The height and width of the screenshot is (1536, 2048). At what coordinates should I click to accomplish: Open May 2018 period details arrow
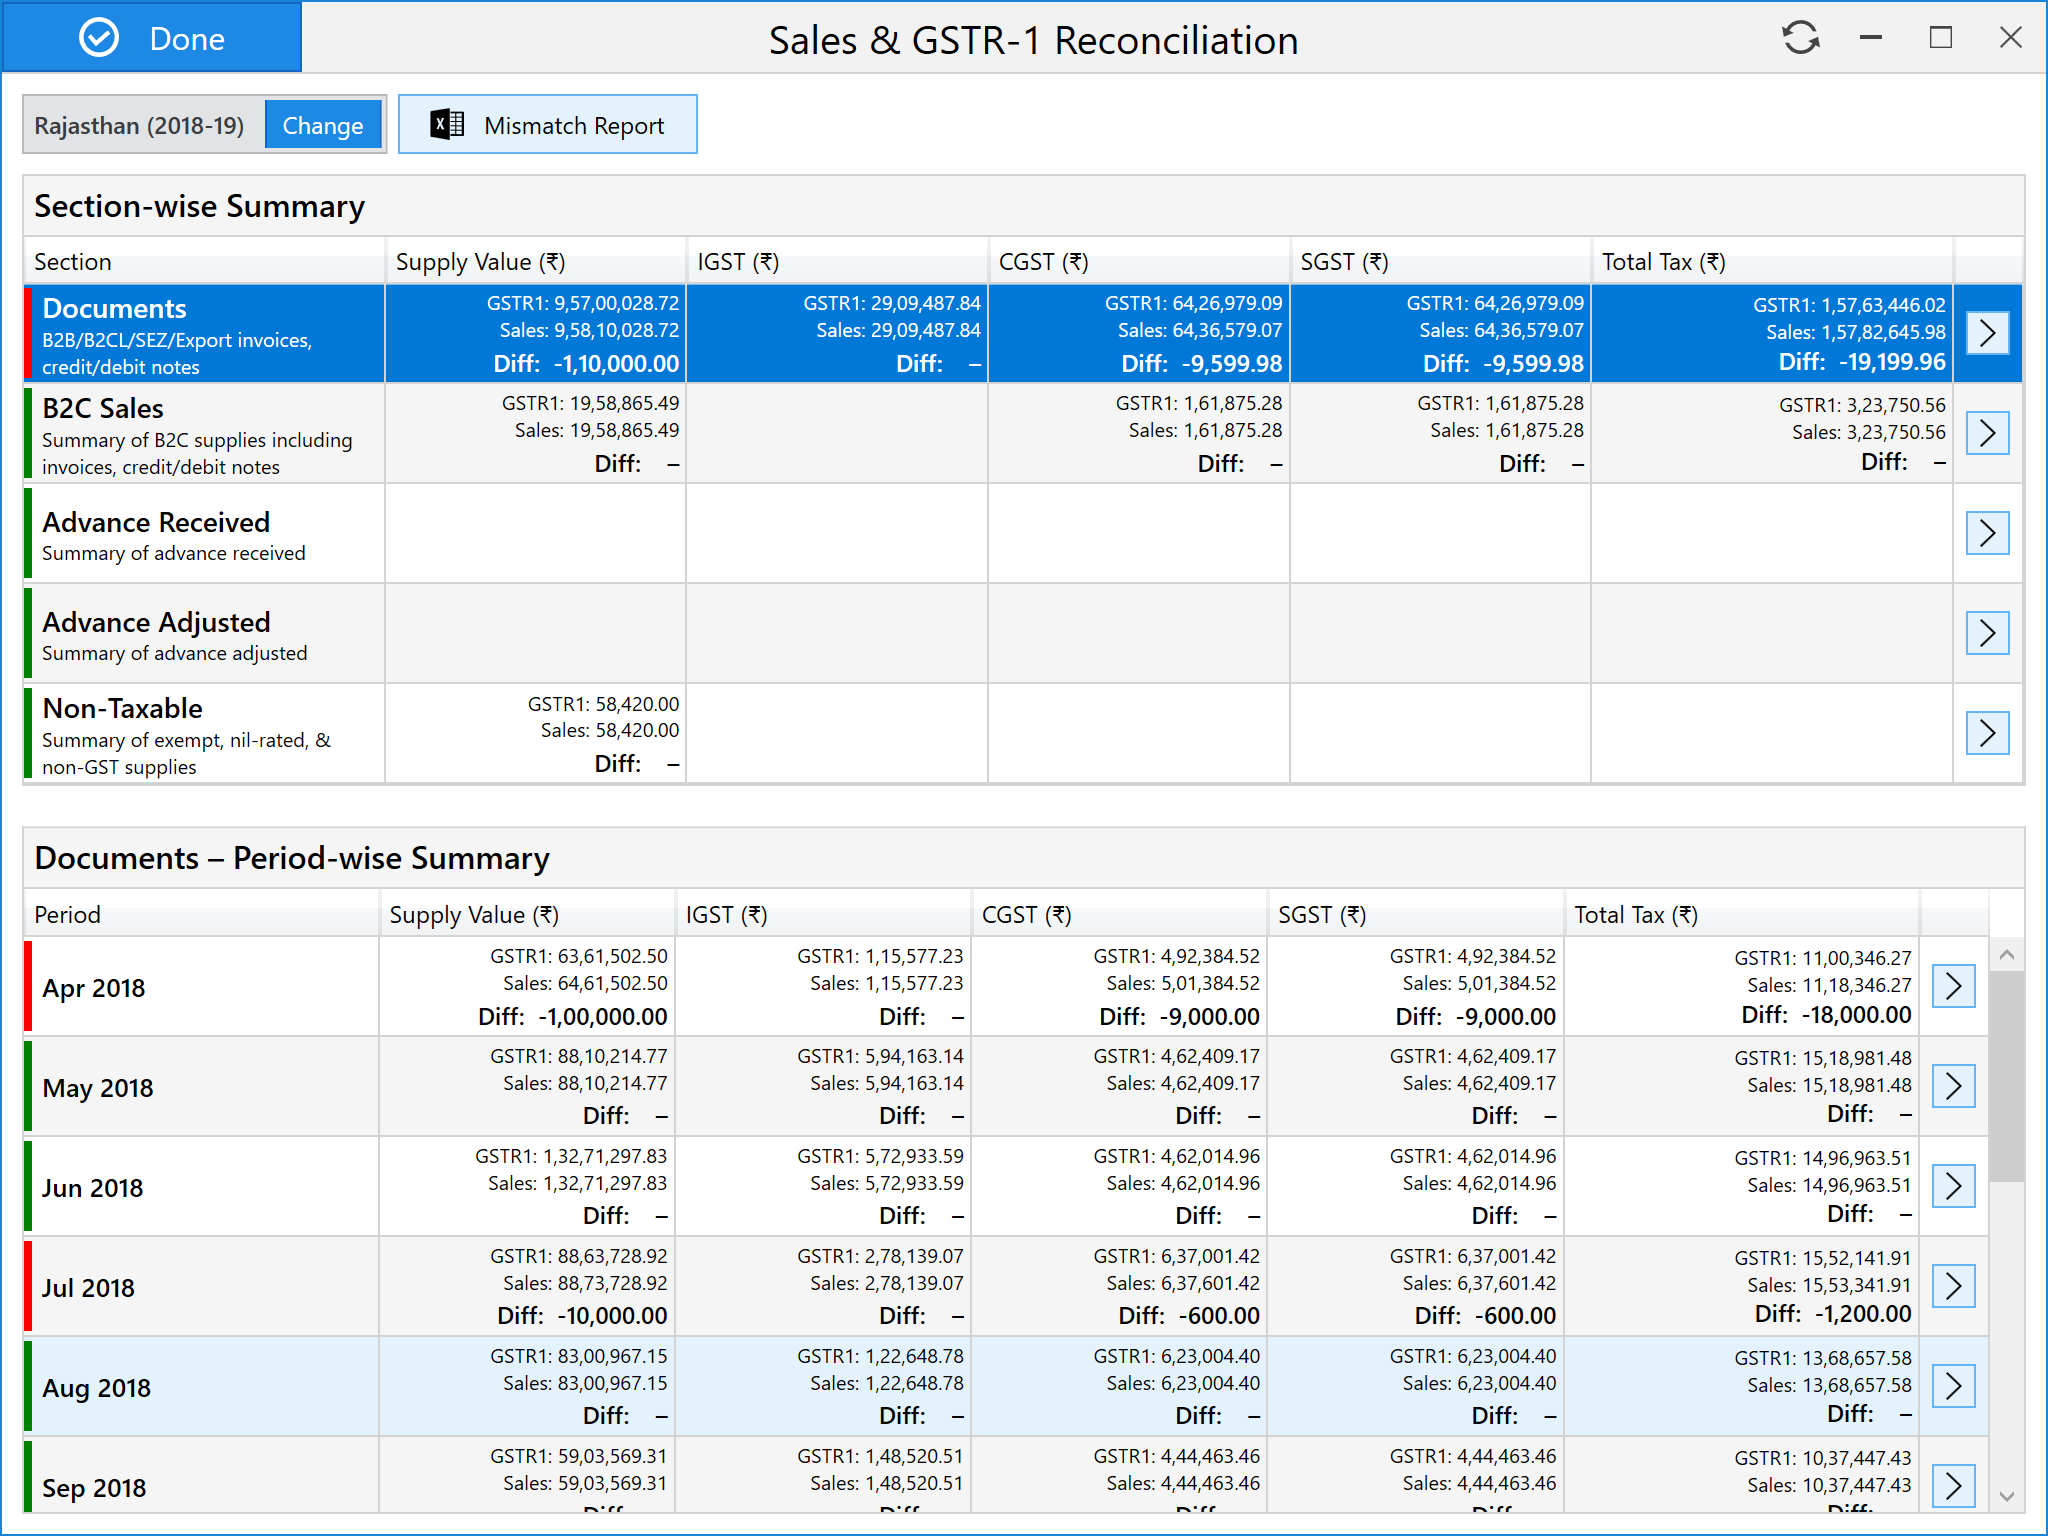1952,1086
